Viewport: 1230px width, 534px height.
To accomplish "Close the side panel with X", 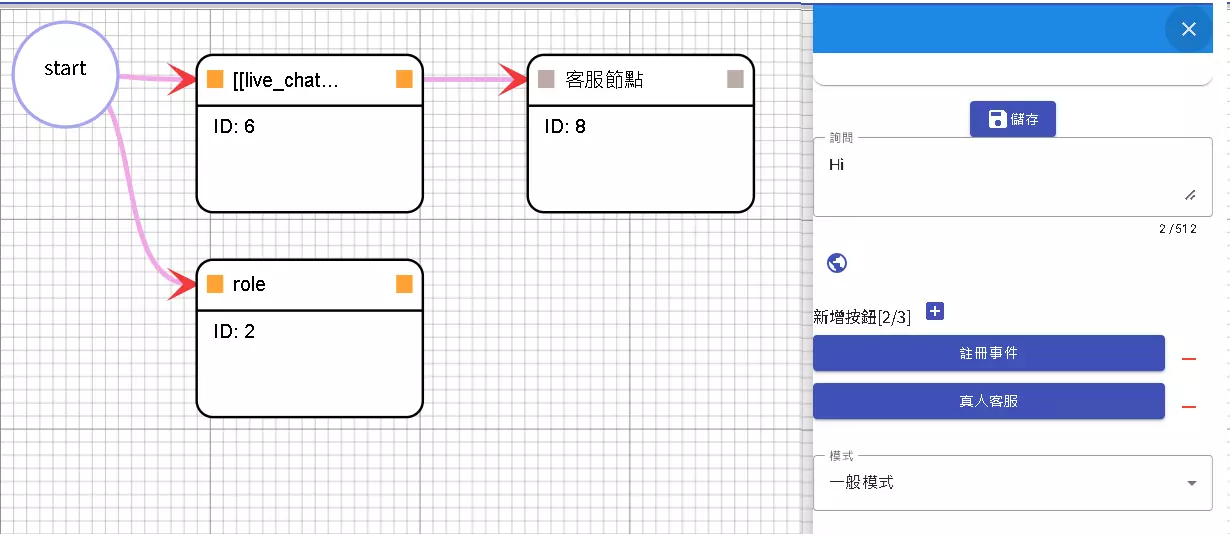I will click(1188, 29).
